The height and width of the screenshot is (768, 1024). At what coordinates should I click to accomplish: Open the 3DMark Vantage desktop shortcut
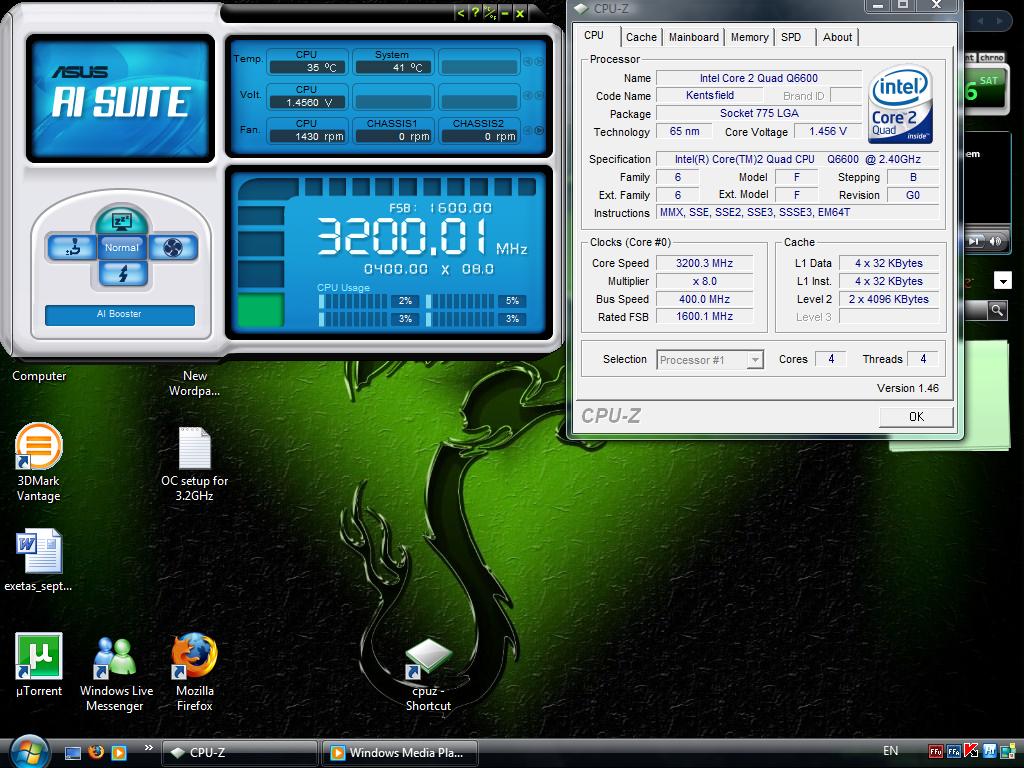[x=39, y=447]
